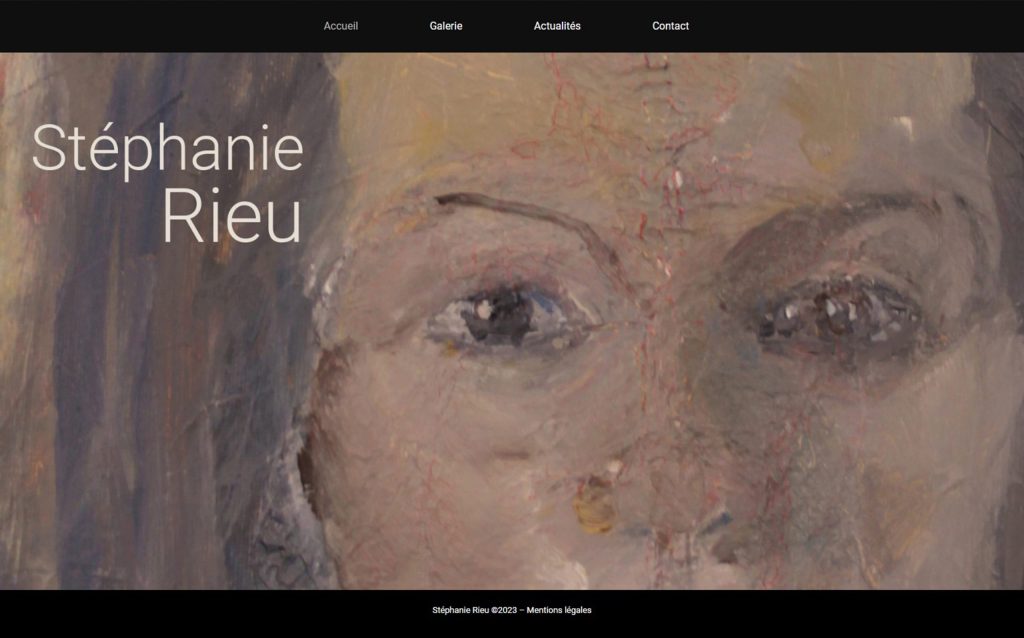1024x638 pixels.
Task: Click the word Rieu in the hero title
Action: point(232,215)
